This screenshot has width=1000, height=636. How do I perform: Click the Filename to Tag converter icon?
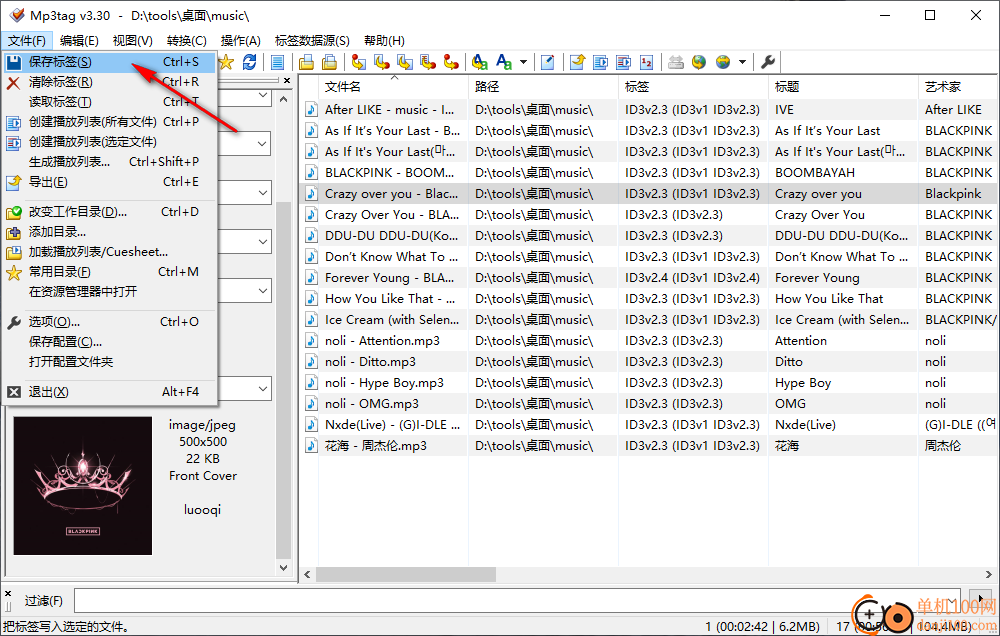[382, 62]
